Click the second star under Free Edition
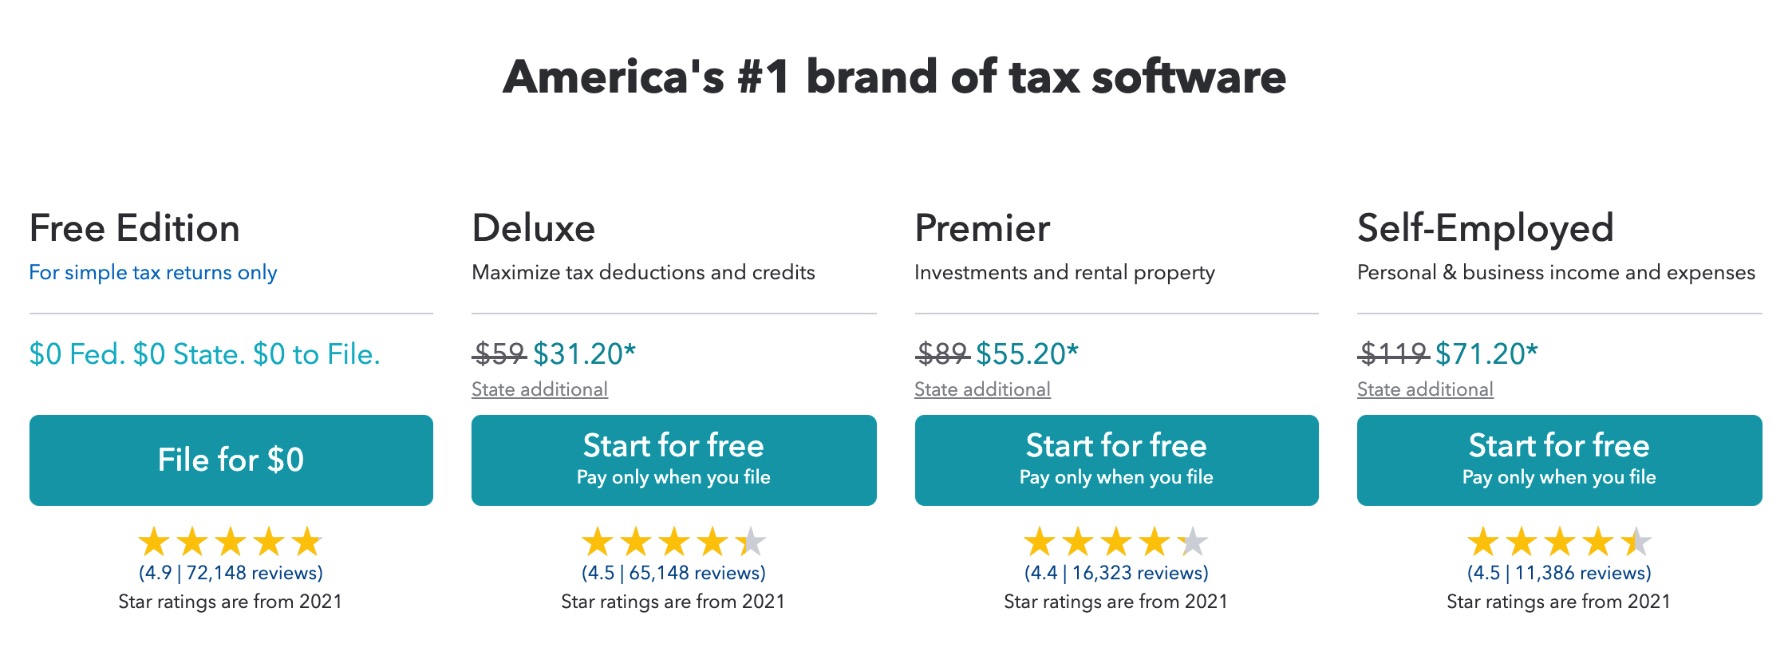Viewport: 1792px width, 652px height. [192, 542]
